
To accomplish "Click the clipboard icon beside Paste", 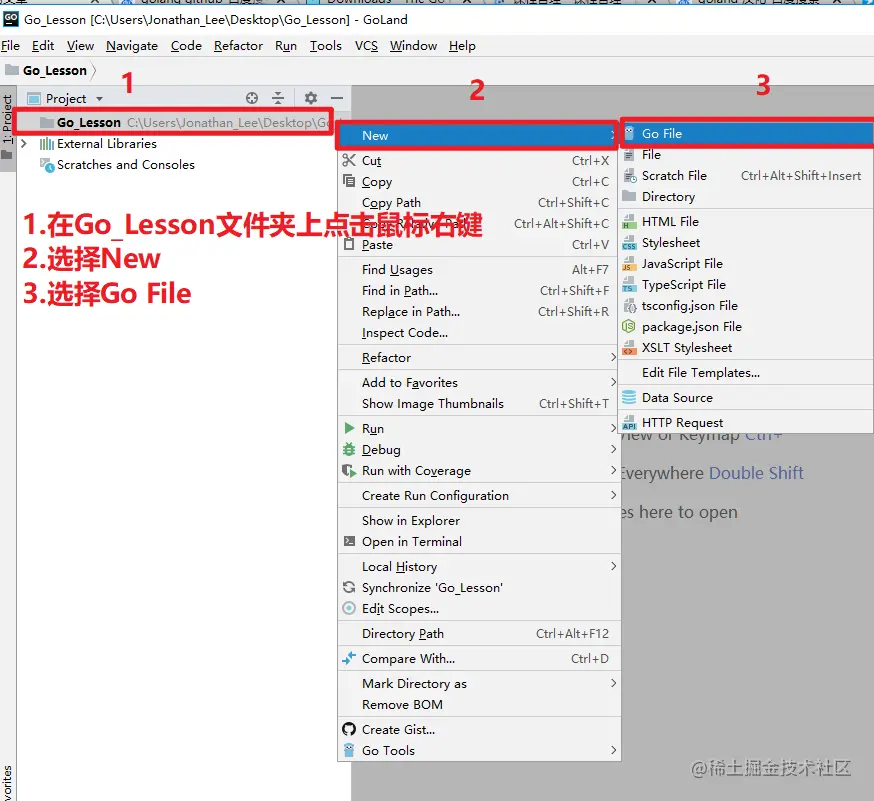I will click(349, 244).
